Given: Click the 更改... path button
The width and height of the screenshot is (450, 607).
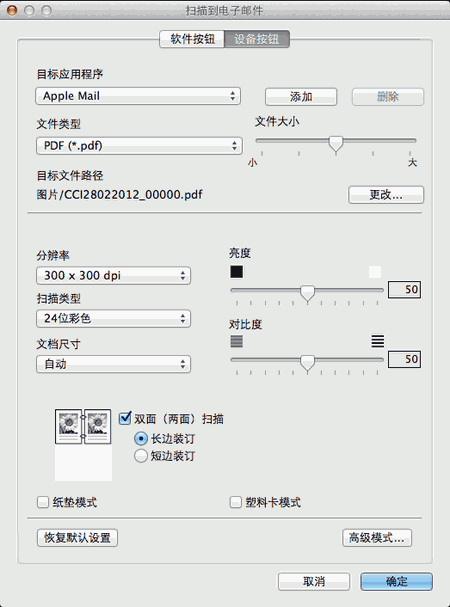Looking at the screenshot, I should pyautogui.click(x=386, y=195).
